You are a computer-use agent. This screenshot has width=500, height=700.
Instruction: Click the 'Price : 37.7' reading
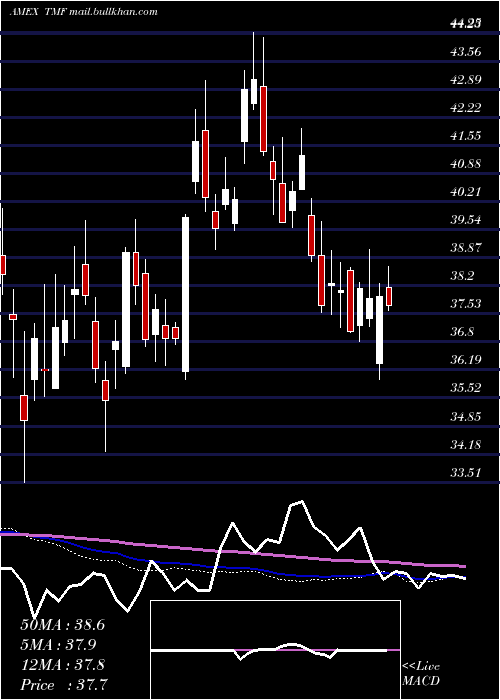click(x=64, y=685)
